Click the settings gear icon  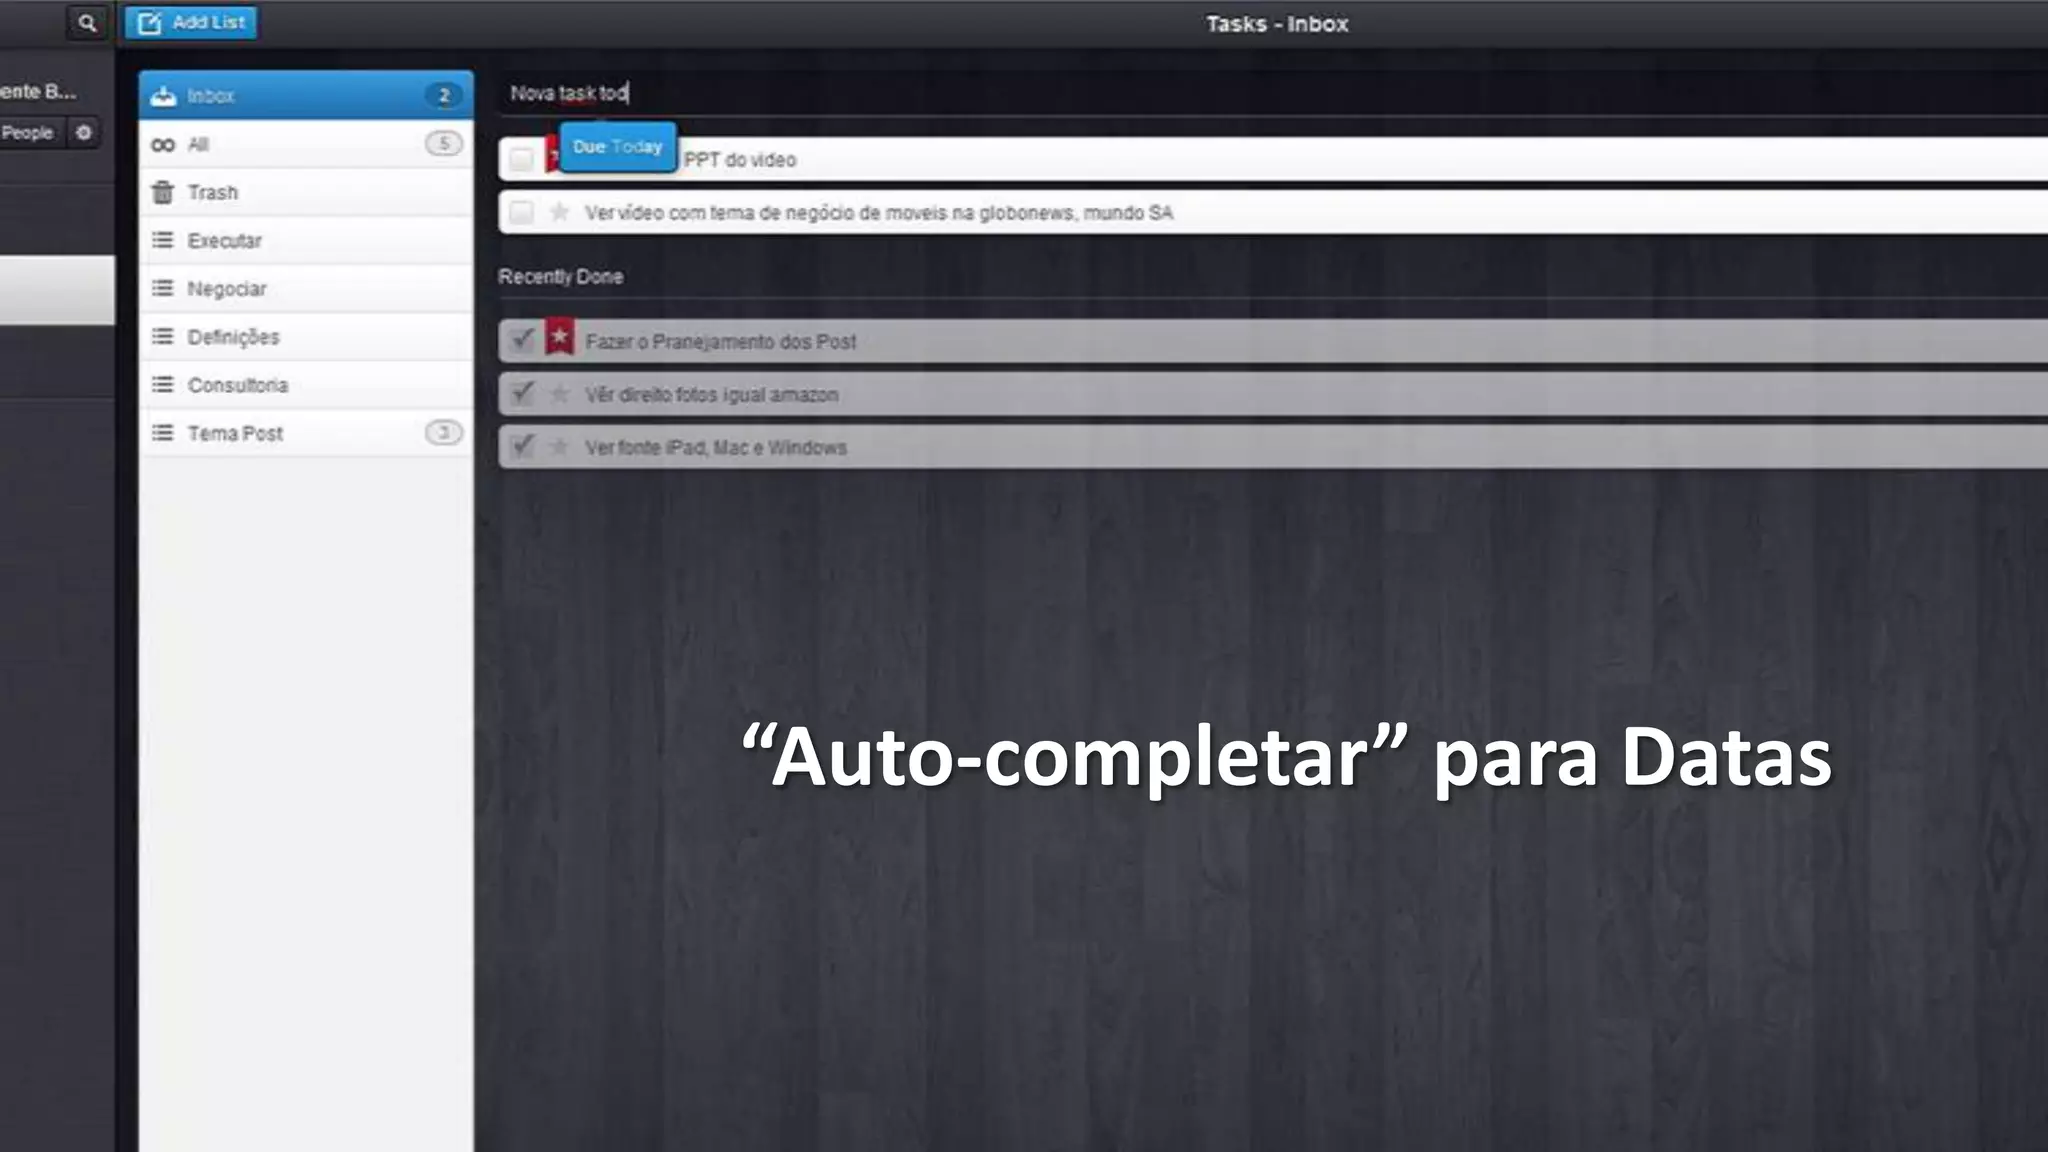(x=84, y=132)
